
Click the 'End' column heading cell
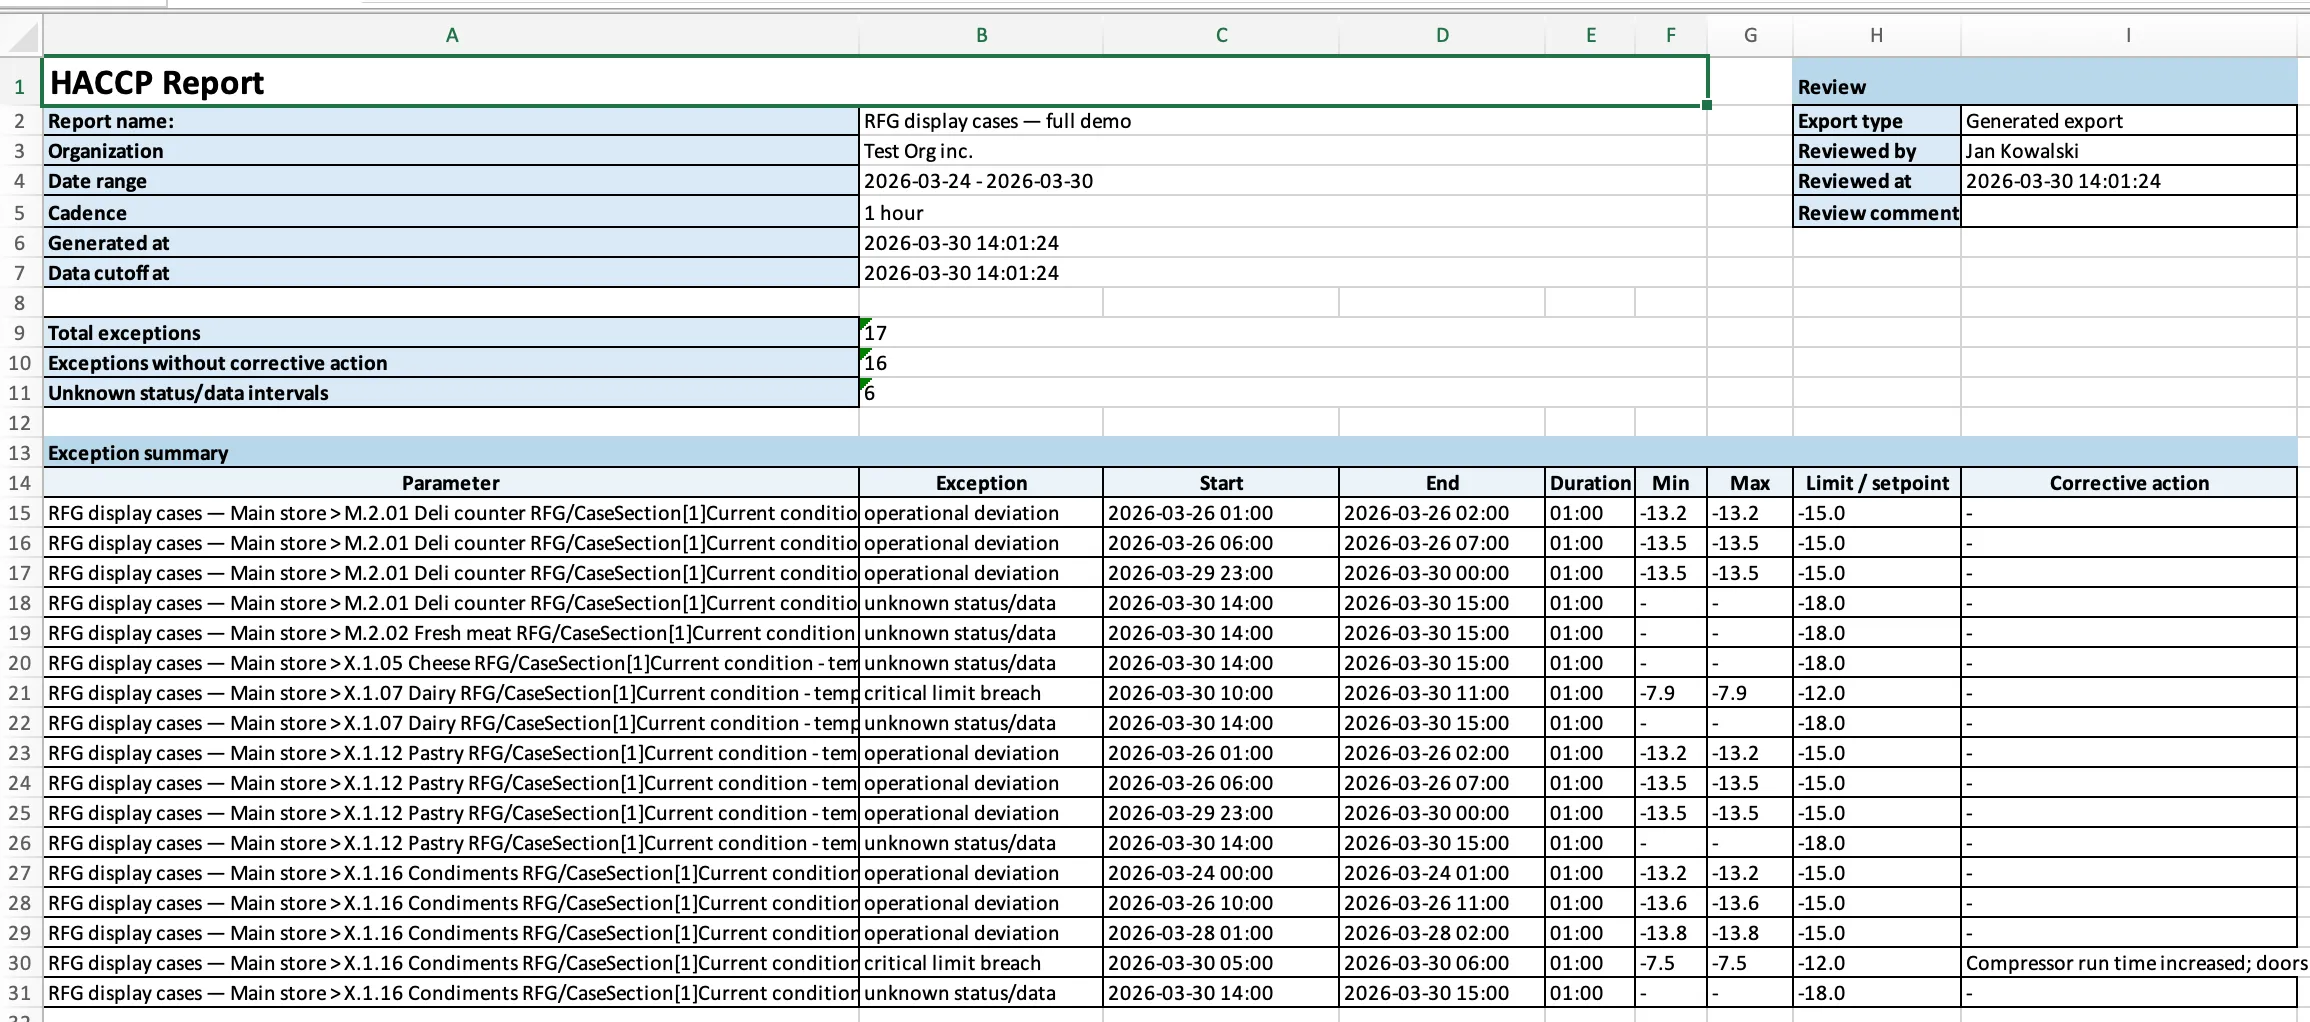click(1442, 483)
